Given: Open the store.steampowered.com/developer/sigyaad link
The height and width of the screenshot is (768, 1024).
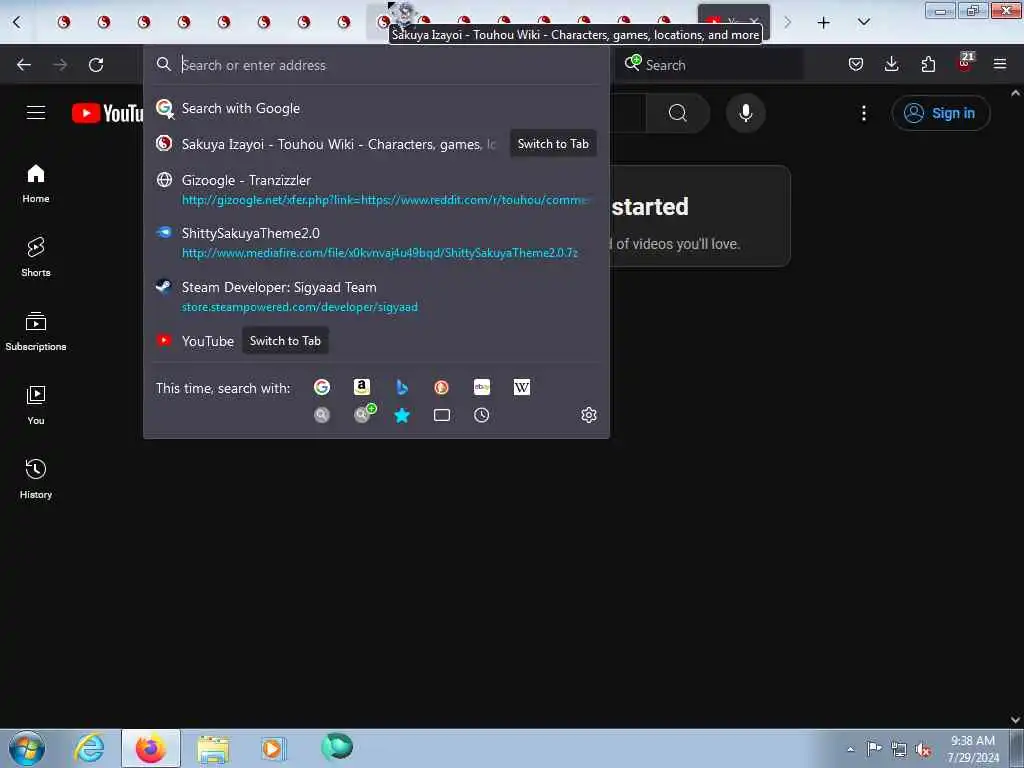Looking at the screenshot, I should tap(300, 307).
